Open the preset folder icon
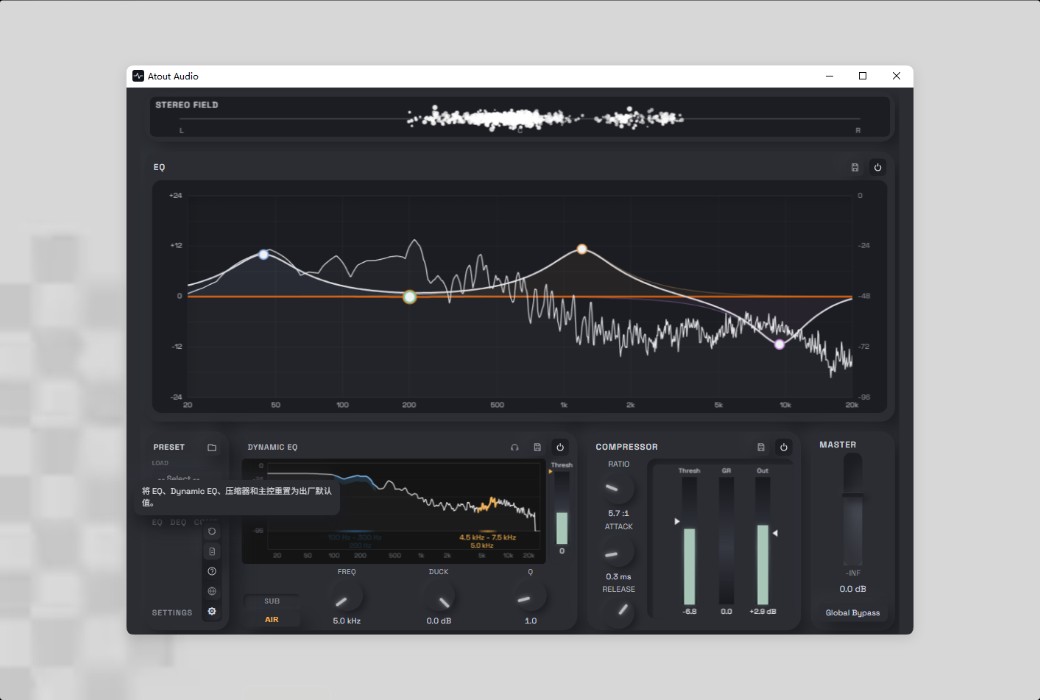Image resolution: width=1040 pixels, height=700 pixels. (212, 447)
